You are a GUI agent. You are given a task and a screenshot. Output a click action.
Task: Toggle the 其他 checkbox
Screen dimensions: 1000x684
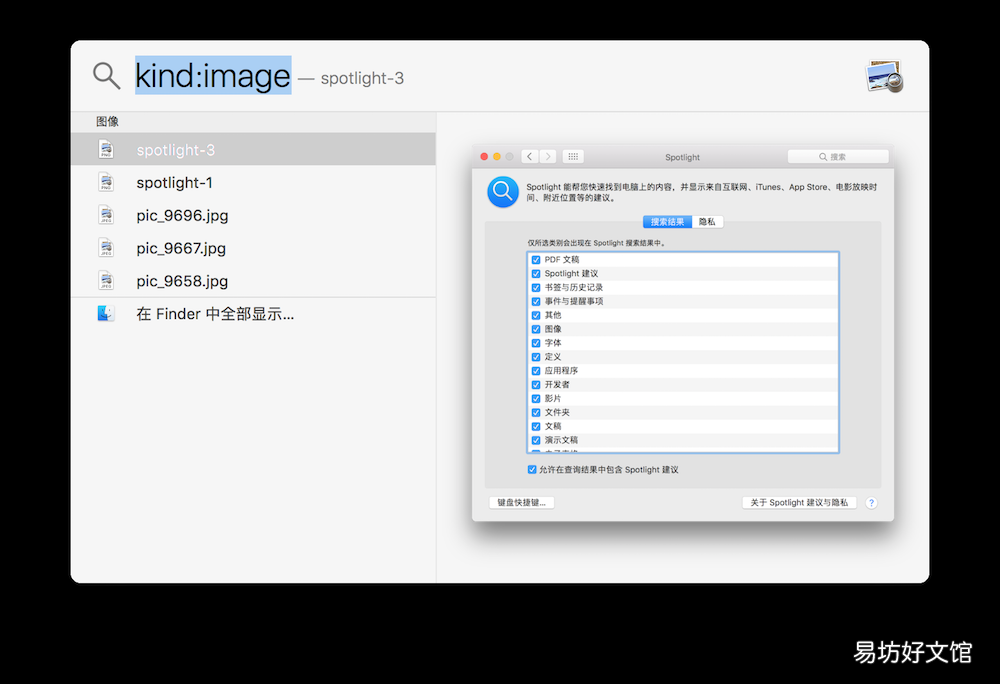point(536,316)
